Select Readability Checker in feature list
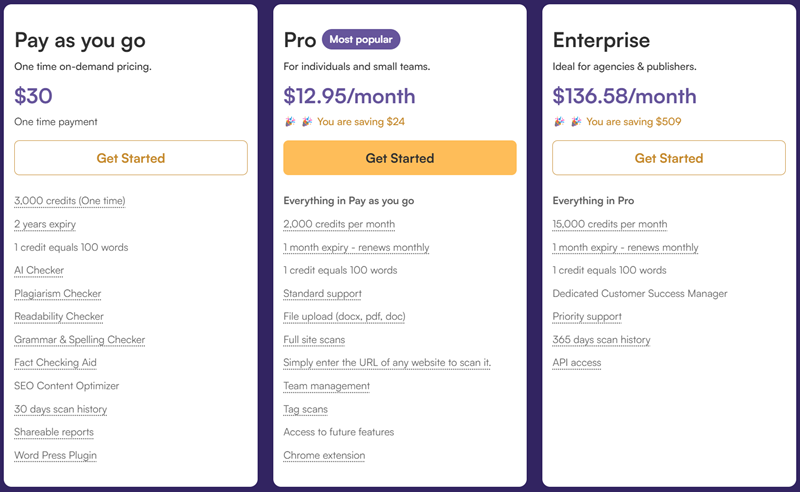This screenshot has height=492, width=800. 59,316
